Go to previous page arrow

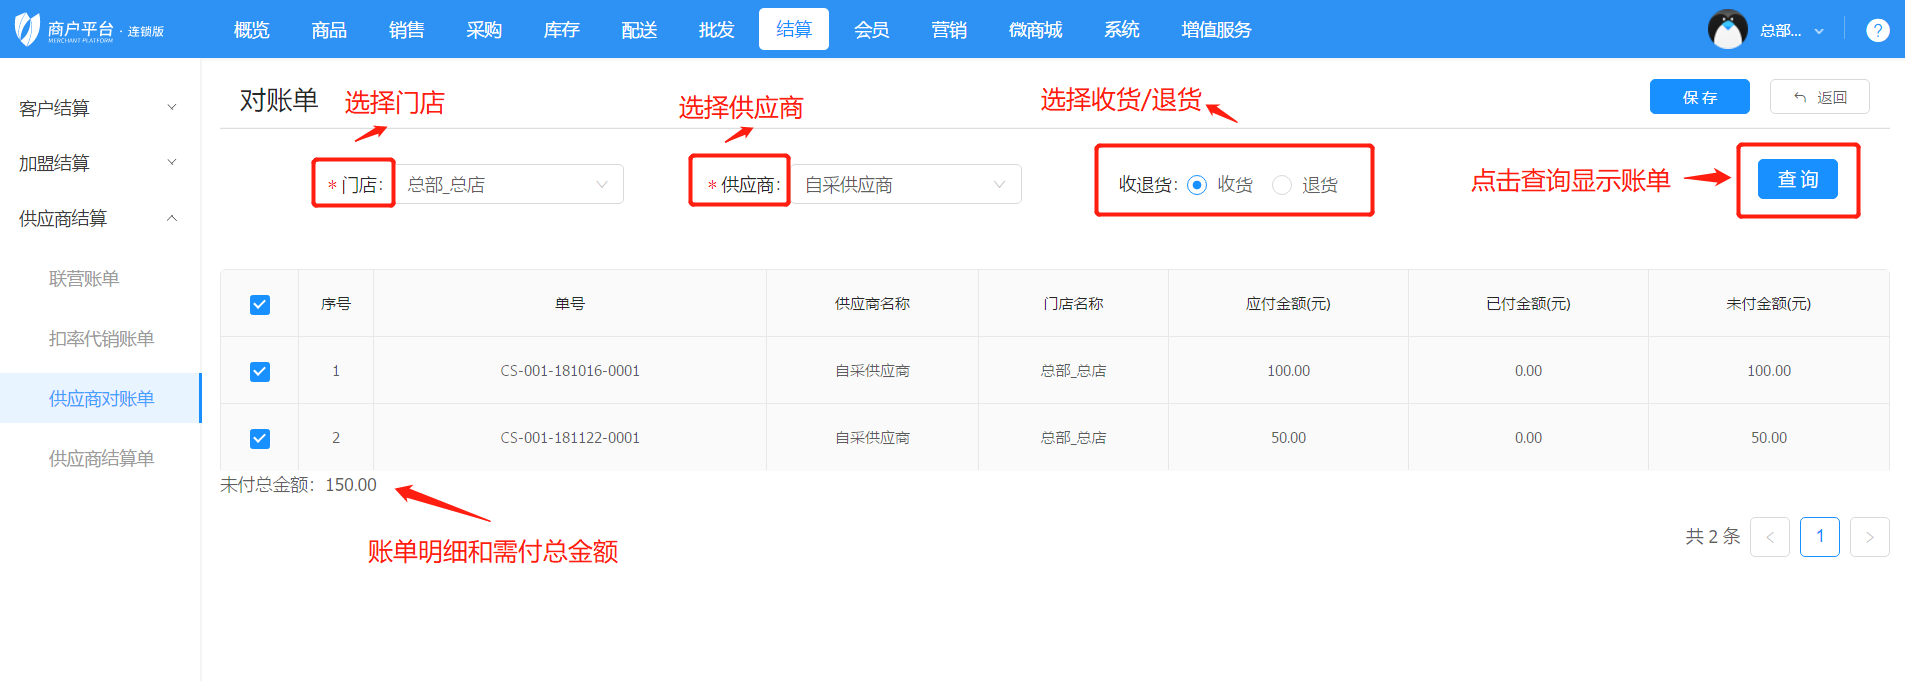coord(1769,537)
